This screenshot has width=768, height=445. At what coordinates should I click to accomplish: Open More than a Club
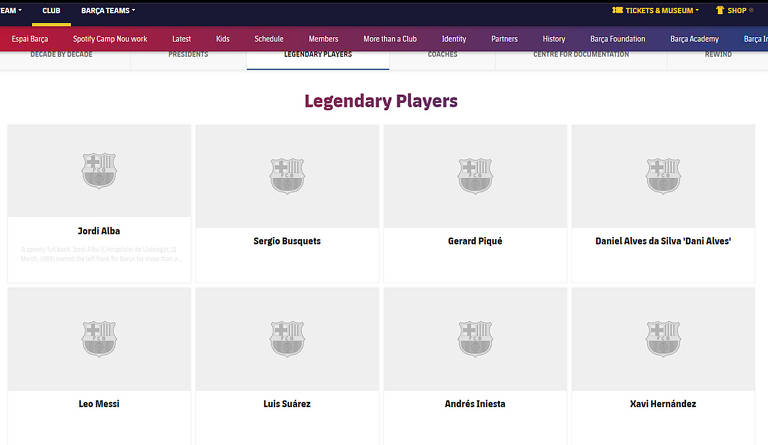coord(390,39)
